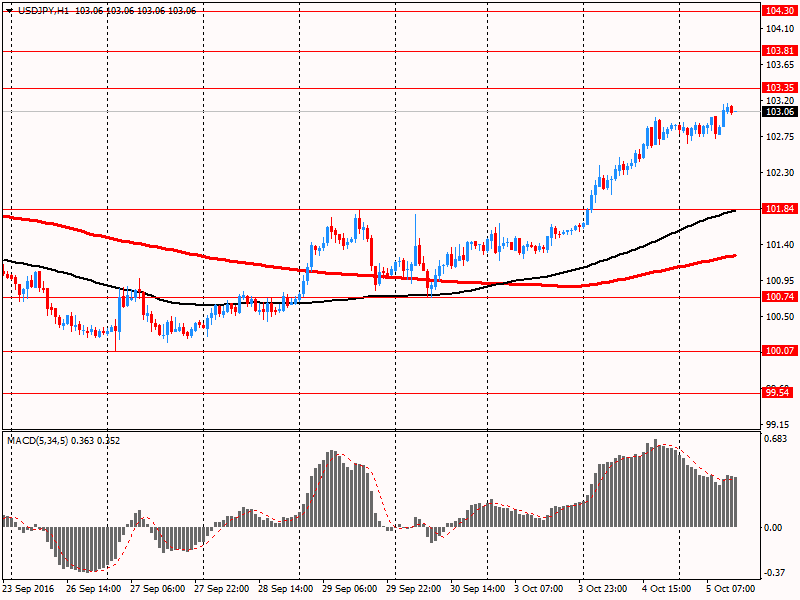The height and width of the screenshot is (600, 800).
Task: Click the 102.30 price scale value
Action: (780, 173)
